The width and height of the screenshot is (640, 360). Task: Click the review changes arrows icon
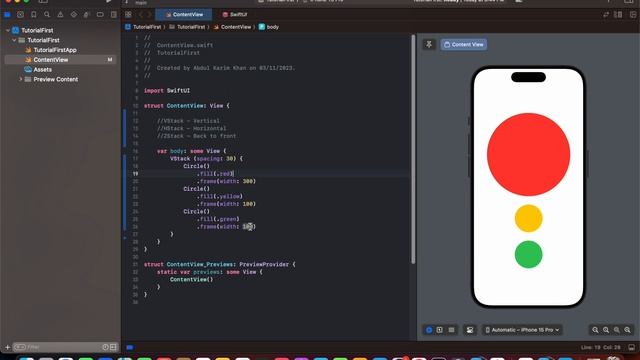tap(606, 15)
